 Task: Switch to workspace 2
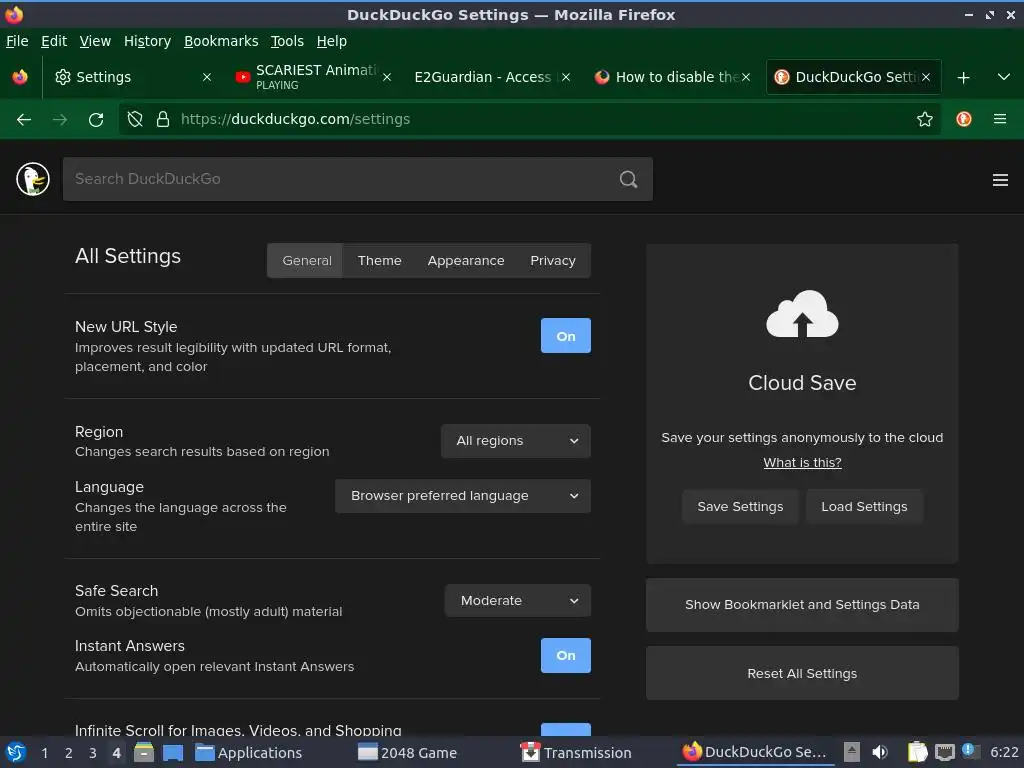69,753
